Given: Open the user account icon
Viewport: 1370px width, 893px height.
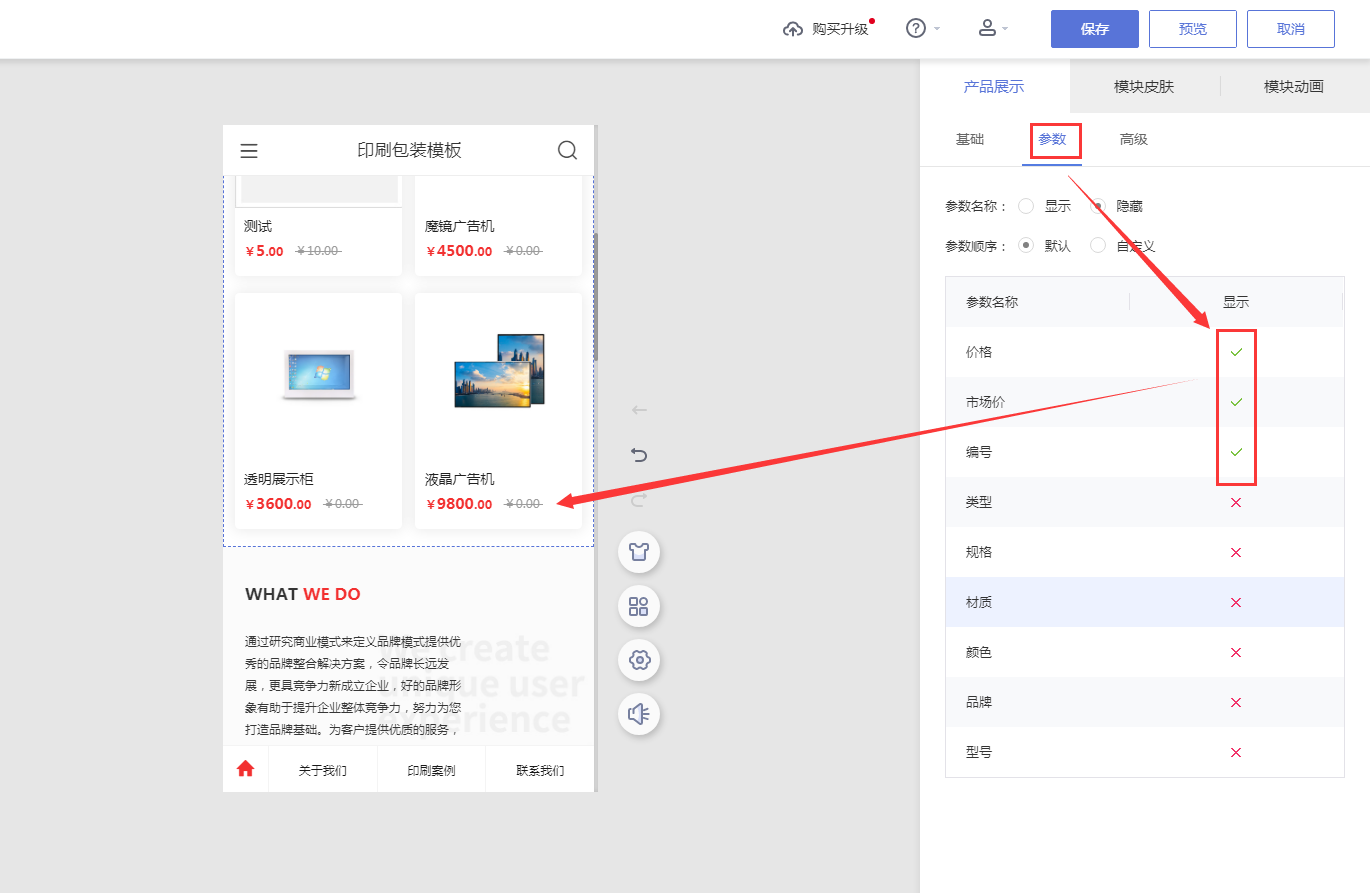Looking at the screenshot, I should [987, 28].
